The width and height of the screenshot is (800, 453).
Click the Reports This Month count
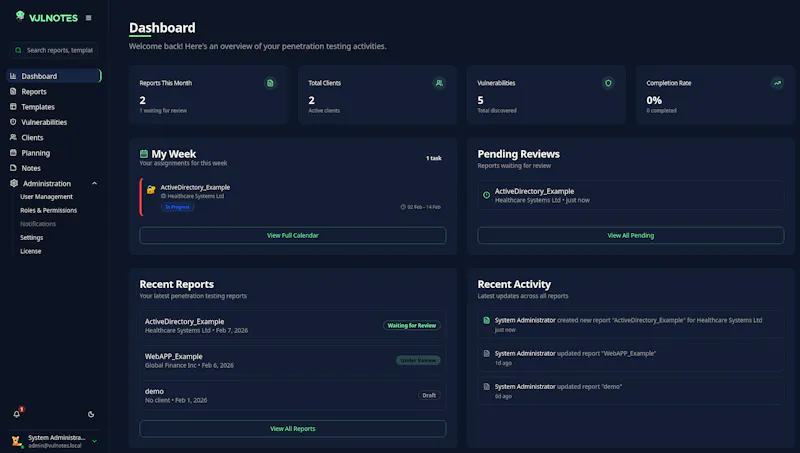click(143, 100)
